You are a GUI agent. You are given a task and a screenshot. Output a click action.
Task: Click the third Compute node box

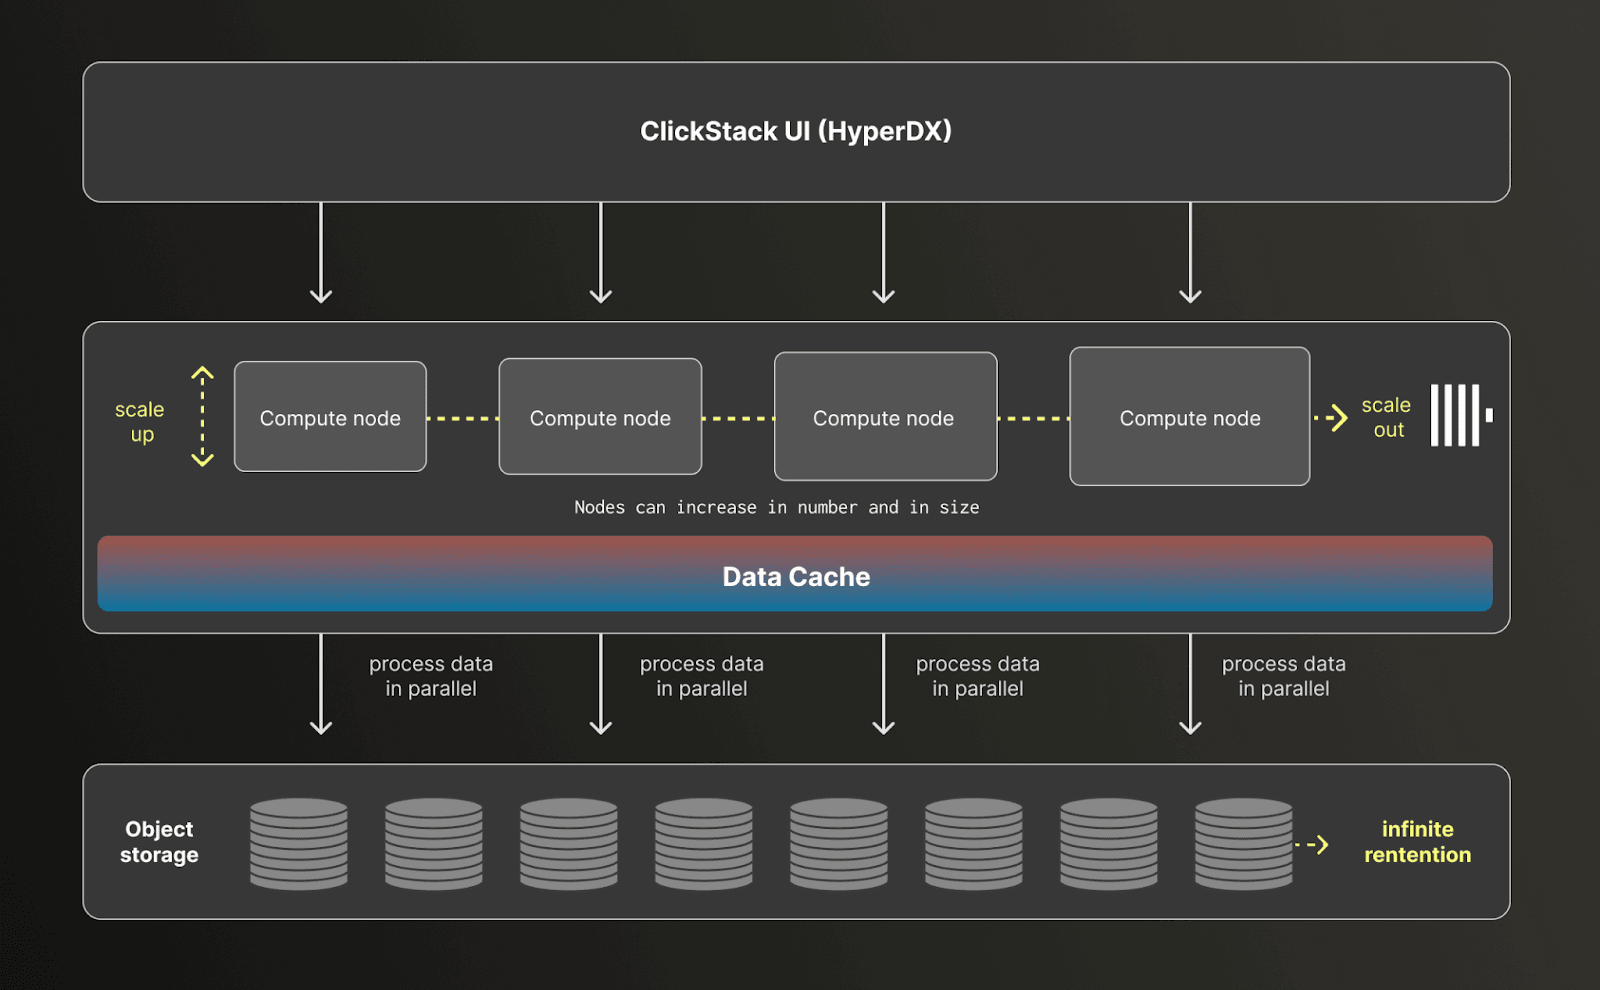coord(884,417)
